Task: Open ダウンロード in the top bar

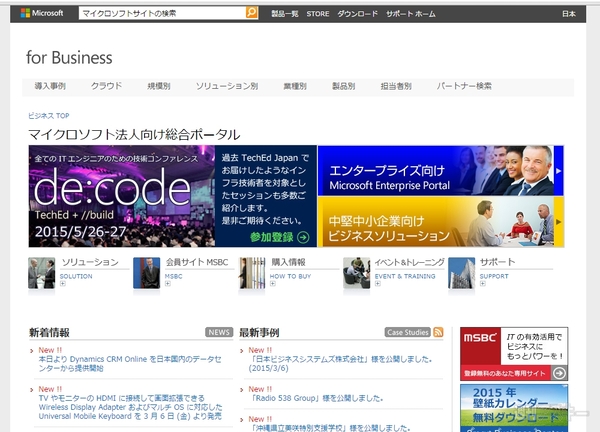Action: (357, 14)
